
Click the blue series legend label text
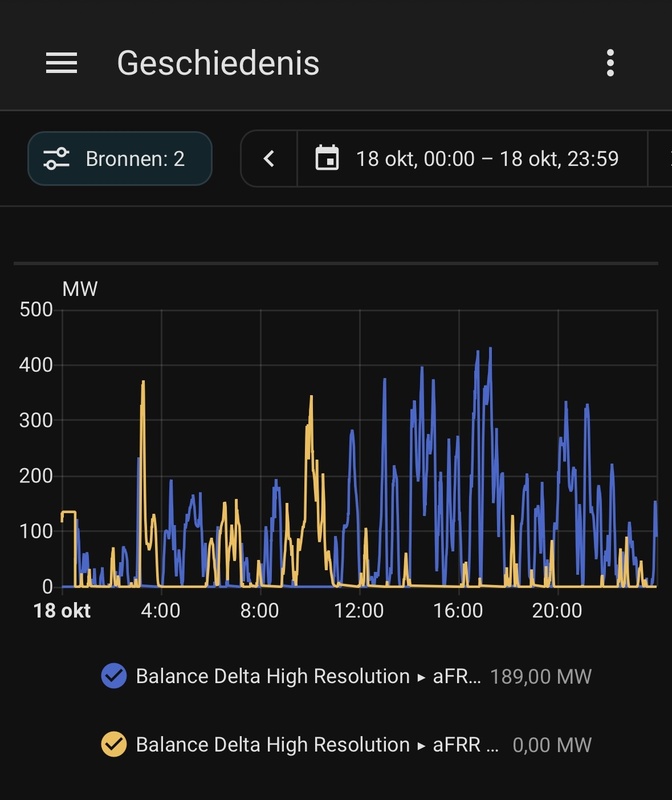coord(308,676)
